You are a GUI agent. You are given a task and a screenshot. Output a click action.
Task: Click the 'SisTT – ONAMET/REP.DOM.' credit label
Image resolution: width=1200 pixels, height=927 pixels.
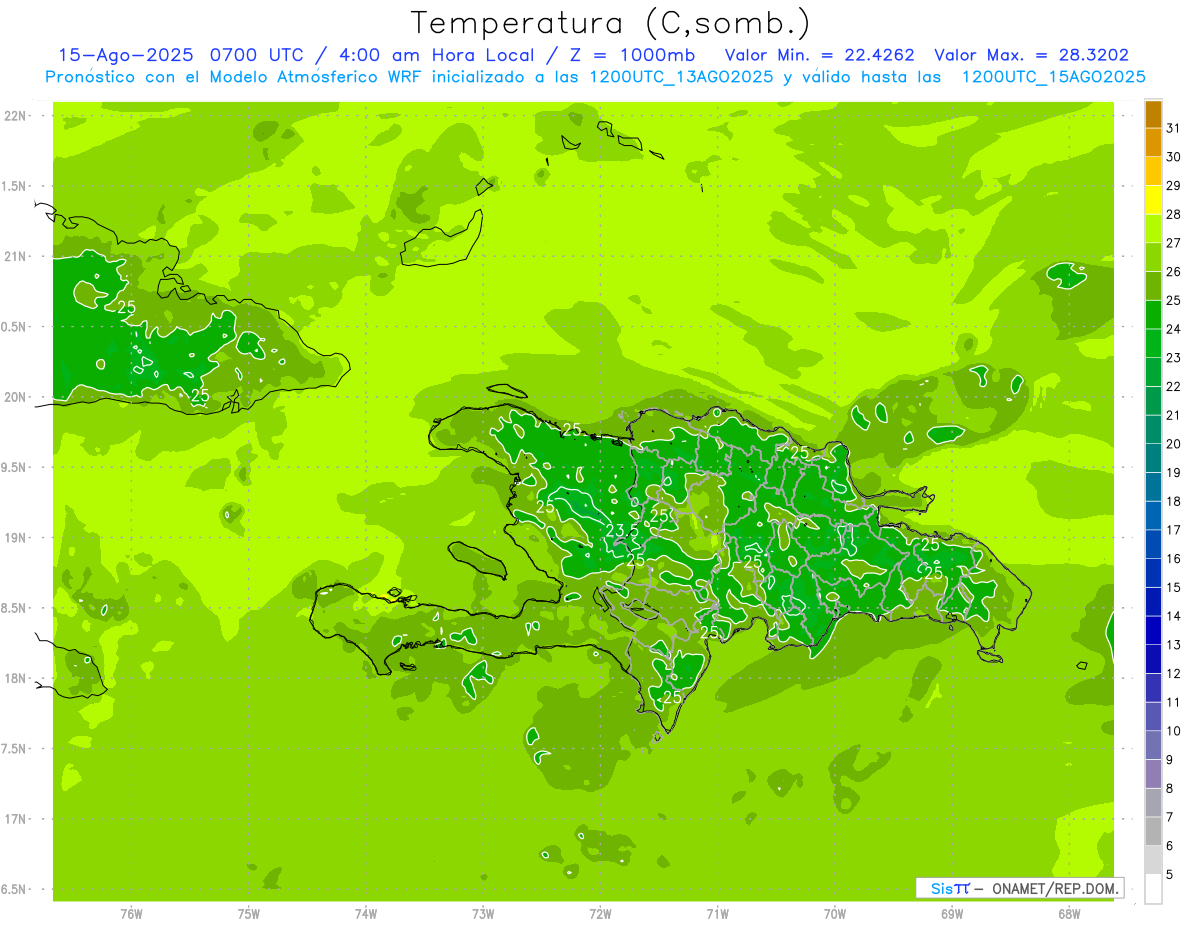(1019, 888)
